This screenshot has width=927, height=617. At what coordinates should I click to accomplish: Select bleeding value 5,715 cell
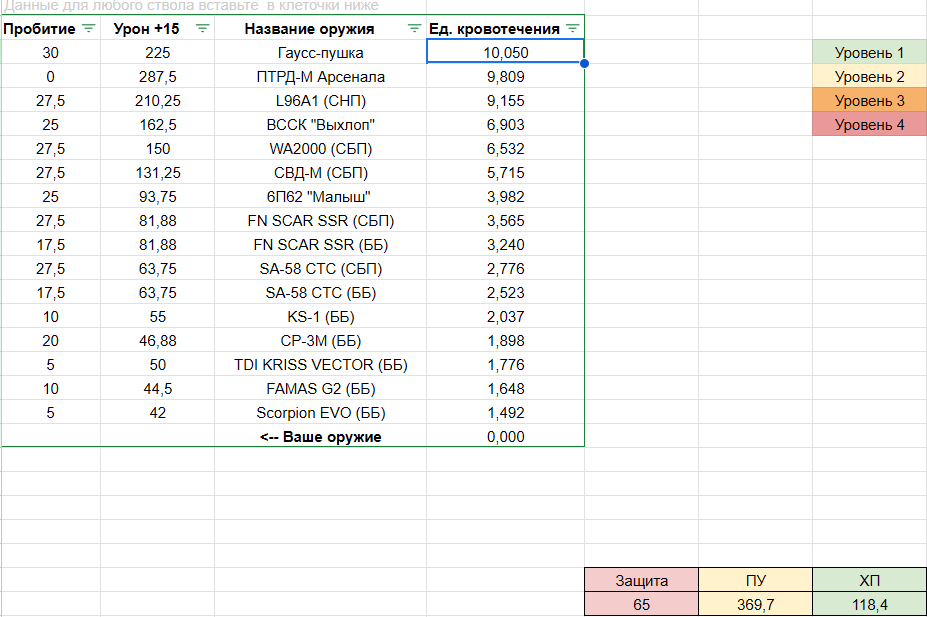coord(505,173)
